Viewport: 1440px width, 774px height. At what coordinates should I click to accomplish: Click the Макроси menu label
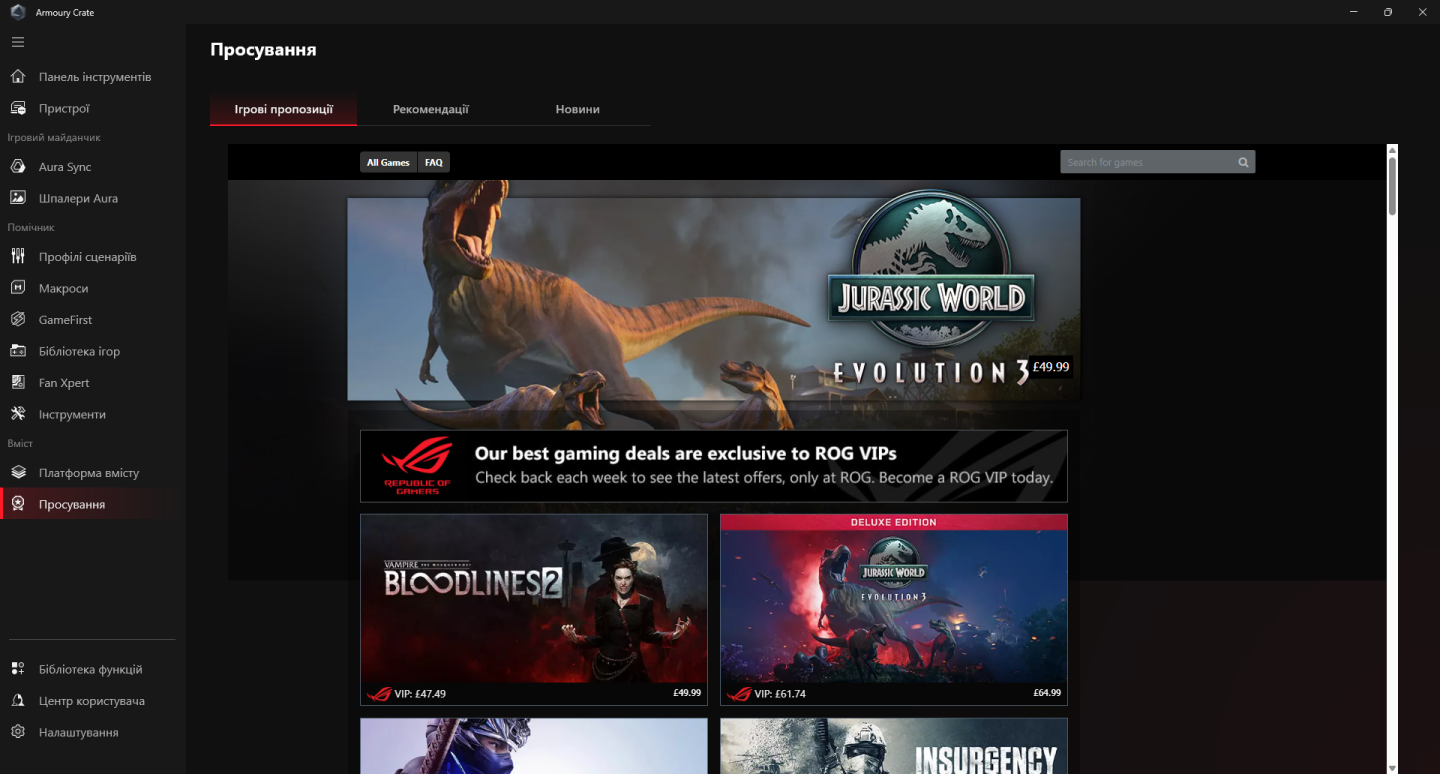click(64, 288)
